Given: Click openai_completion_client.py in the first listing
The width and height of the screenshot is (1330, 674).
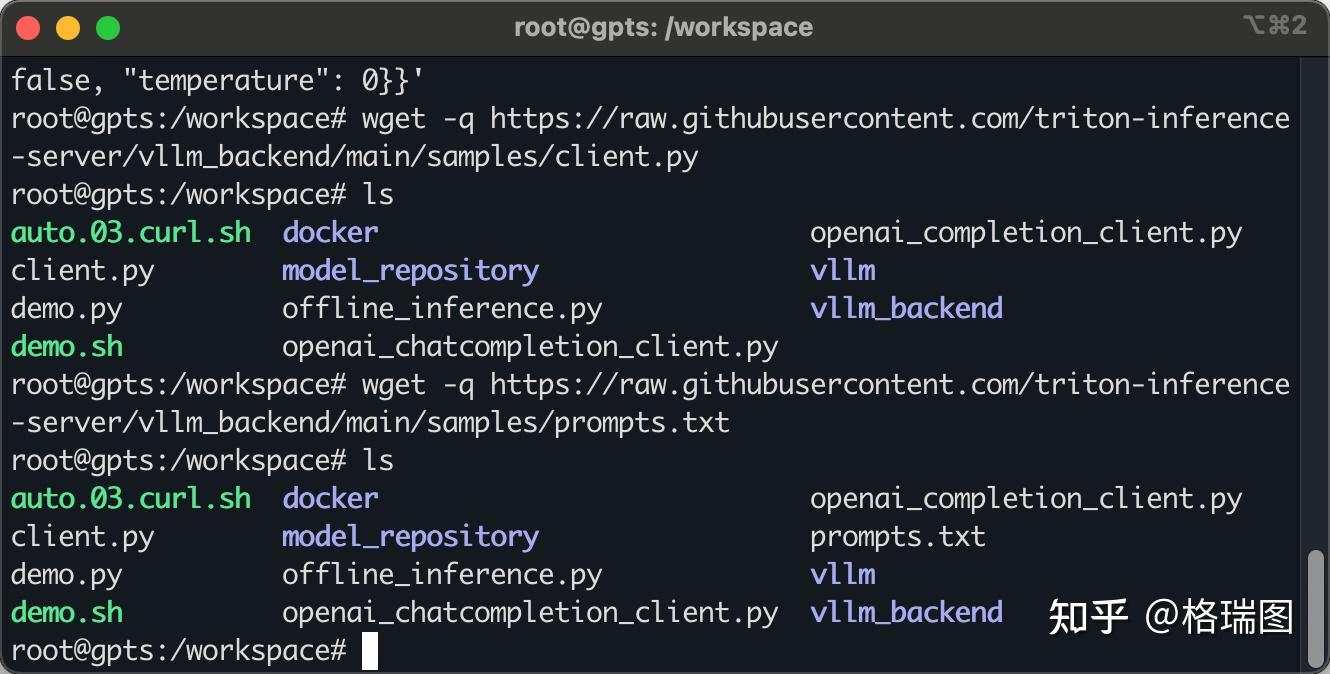Looking at the screenshot, I should coord(1025,233).
